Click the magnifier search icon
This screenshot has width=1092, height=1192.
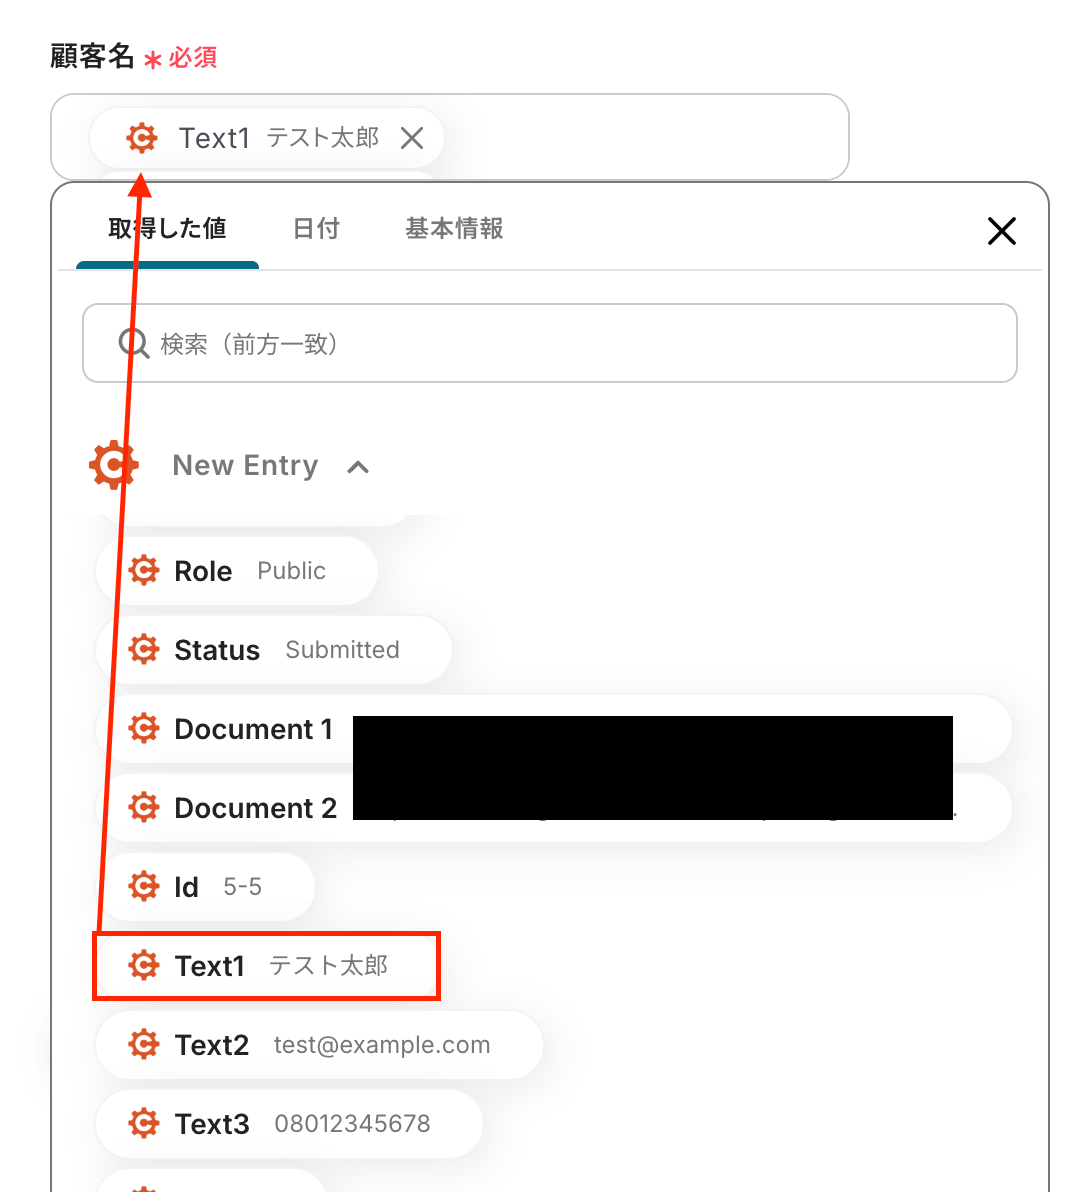click(x=134, y=344)
